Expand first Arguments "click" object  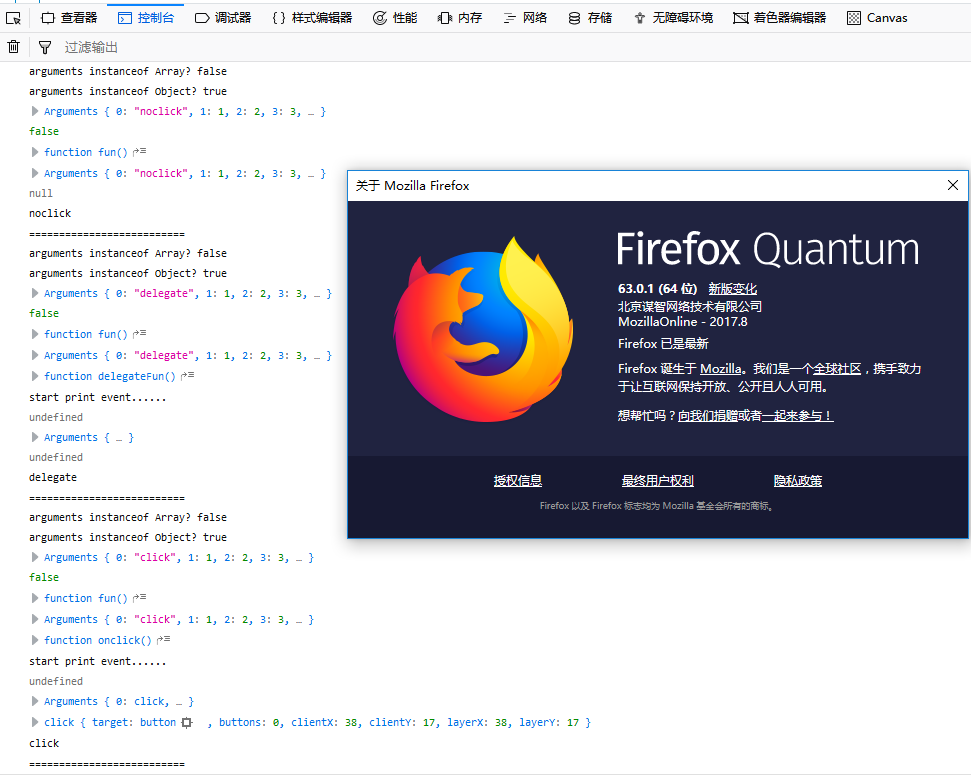tap(35, 557)
